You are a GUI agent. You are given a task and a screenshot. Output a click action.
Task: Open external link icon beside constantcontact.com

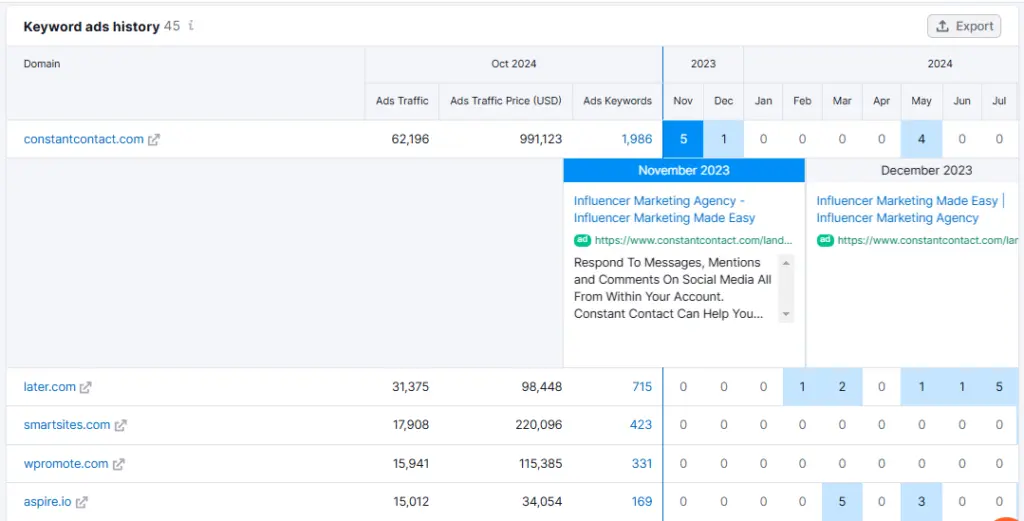click(x=154, y=140)
